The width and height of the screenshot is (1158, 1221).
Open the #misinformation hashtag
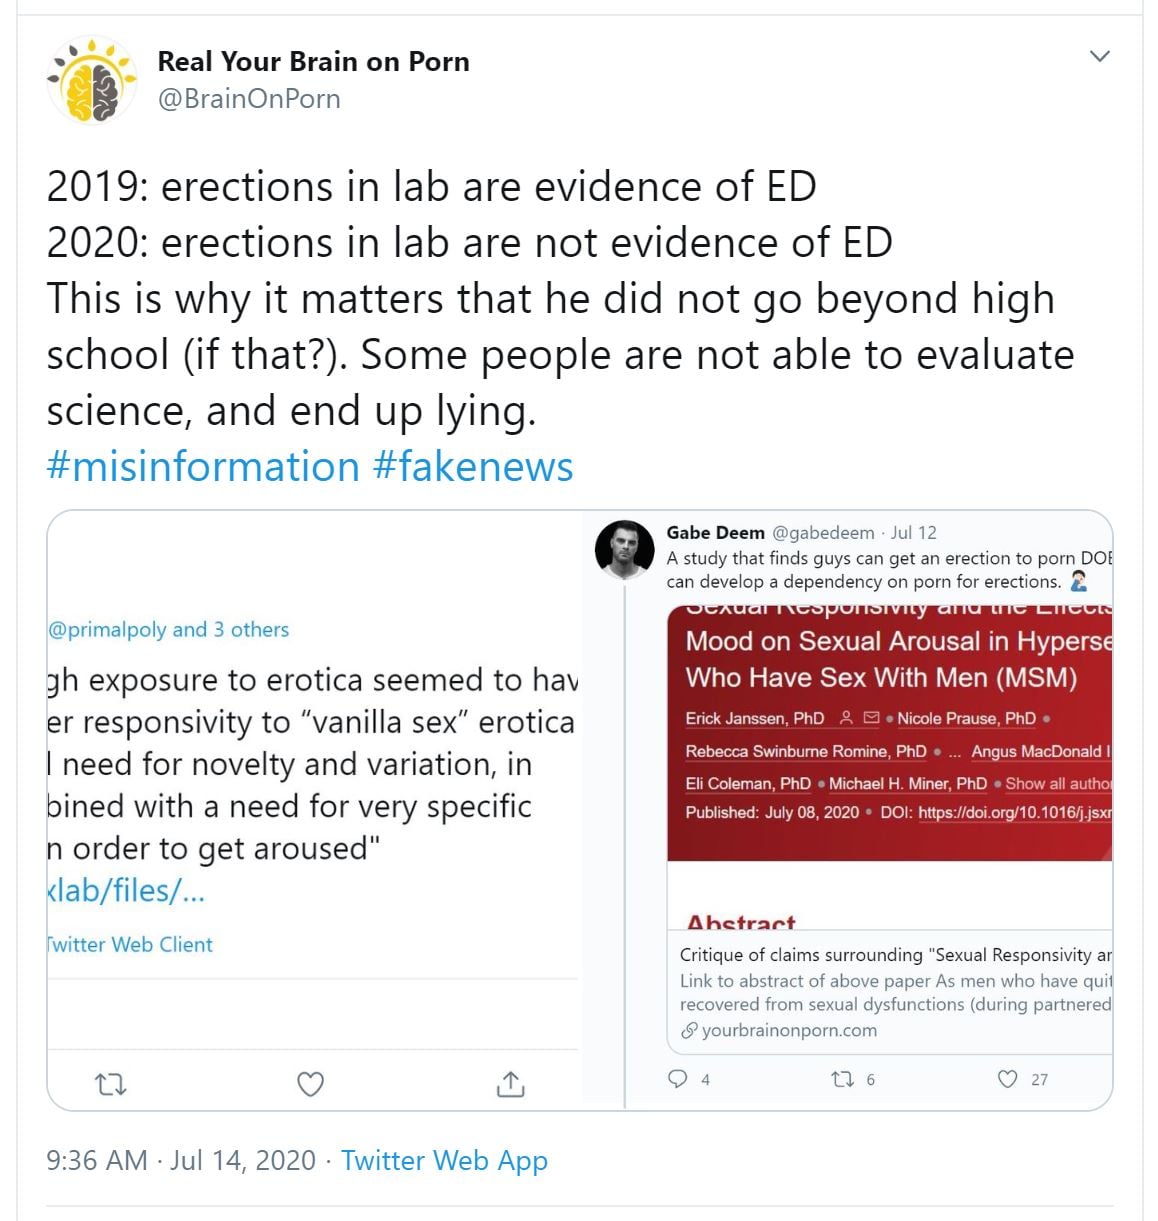click(203, 467)
